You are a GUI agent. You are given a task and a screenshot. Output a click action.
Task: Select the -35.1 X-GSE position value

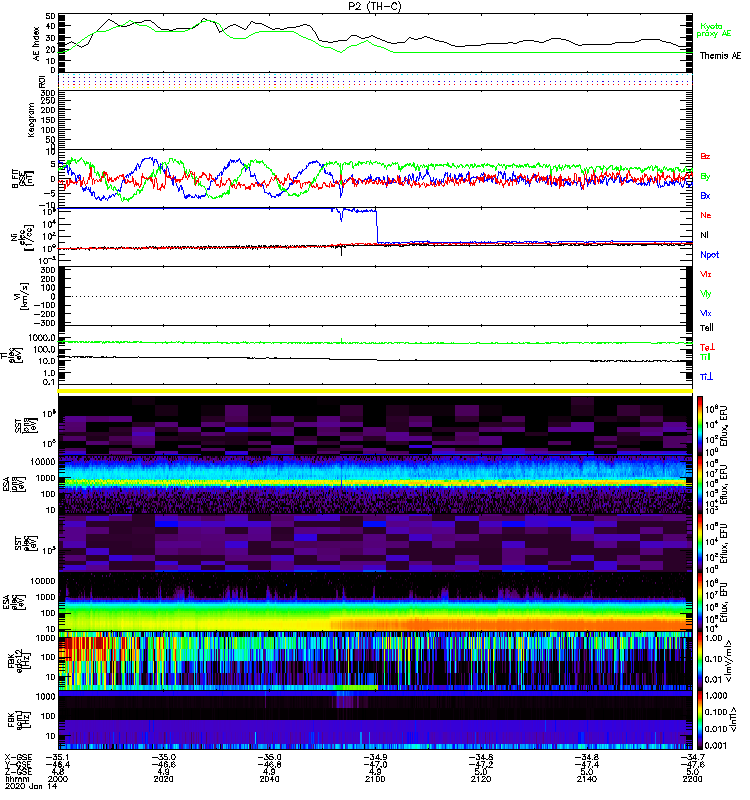58,757
